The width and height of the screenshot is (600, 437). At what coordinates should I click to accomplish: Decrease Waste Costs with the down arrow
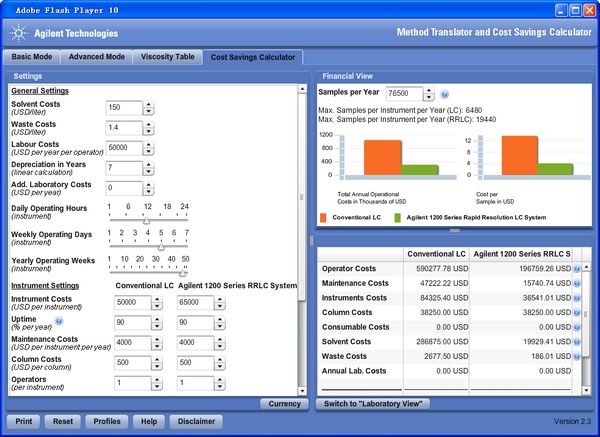click(148, 131)
